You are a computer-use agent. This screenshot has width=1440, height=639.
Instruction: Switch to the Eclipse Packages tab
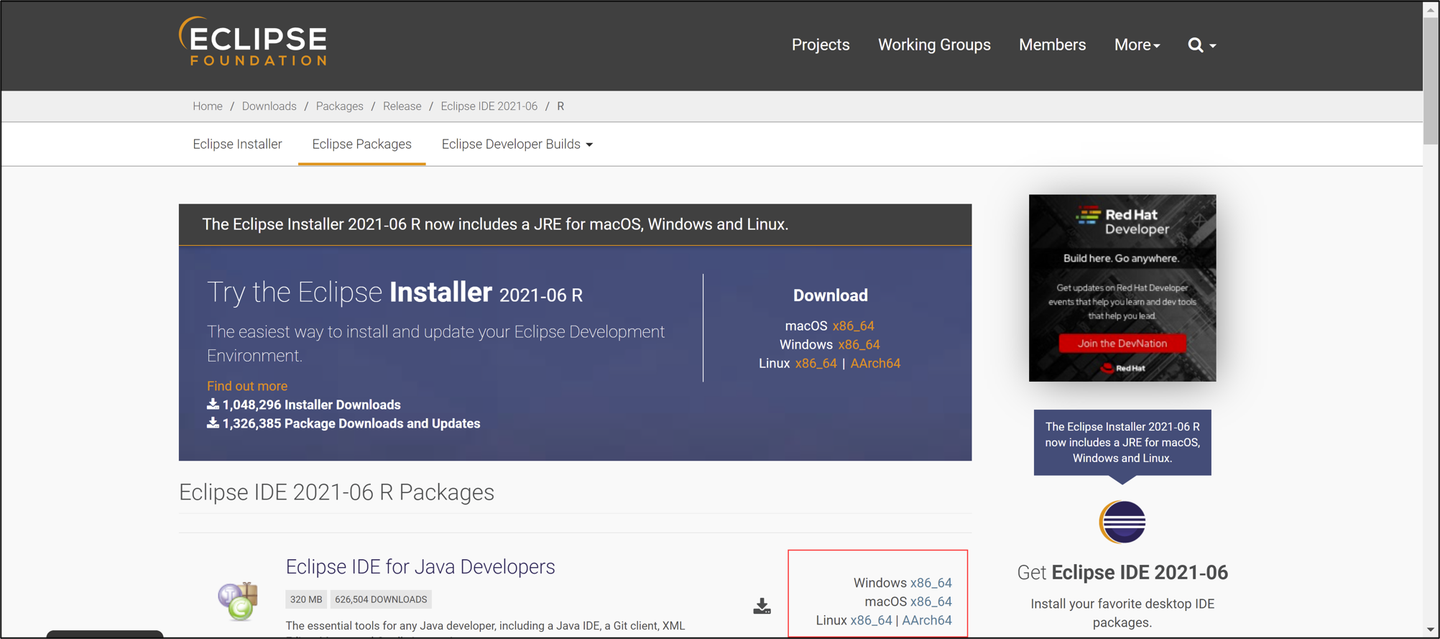tap(362, 144)
